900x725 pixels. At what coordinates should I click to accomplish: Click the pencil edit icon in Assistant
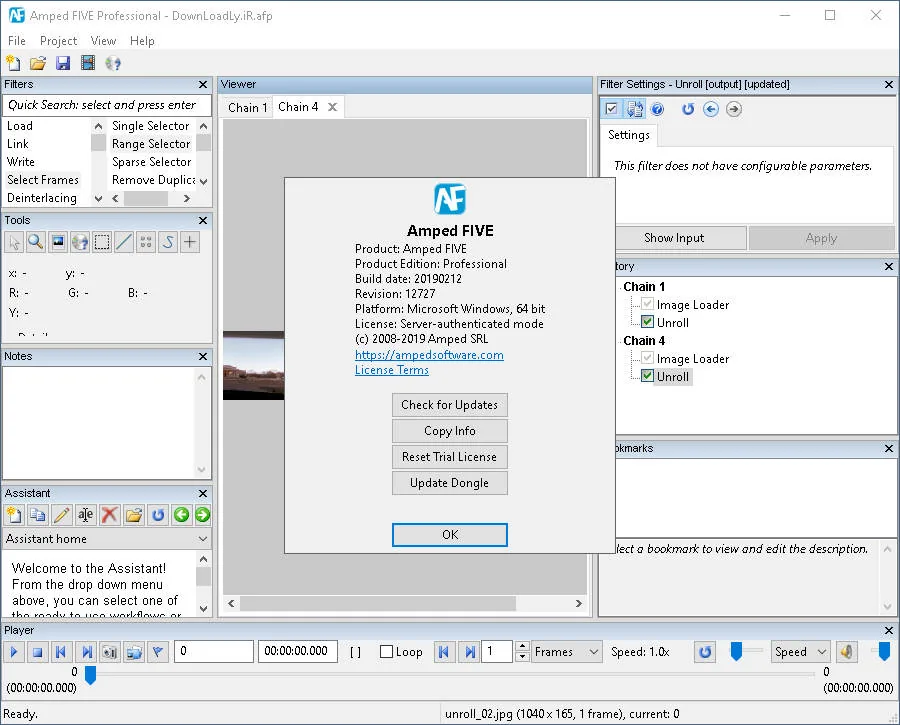[x=61, y=515]
